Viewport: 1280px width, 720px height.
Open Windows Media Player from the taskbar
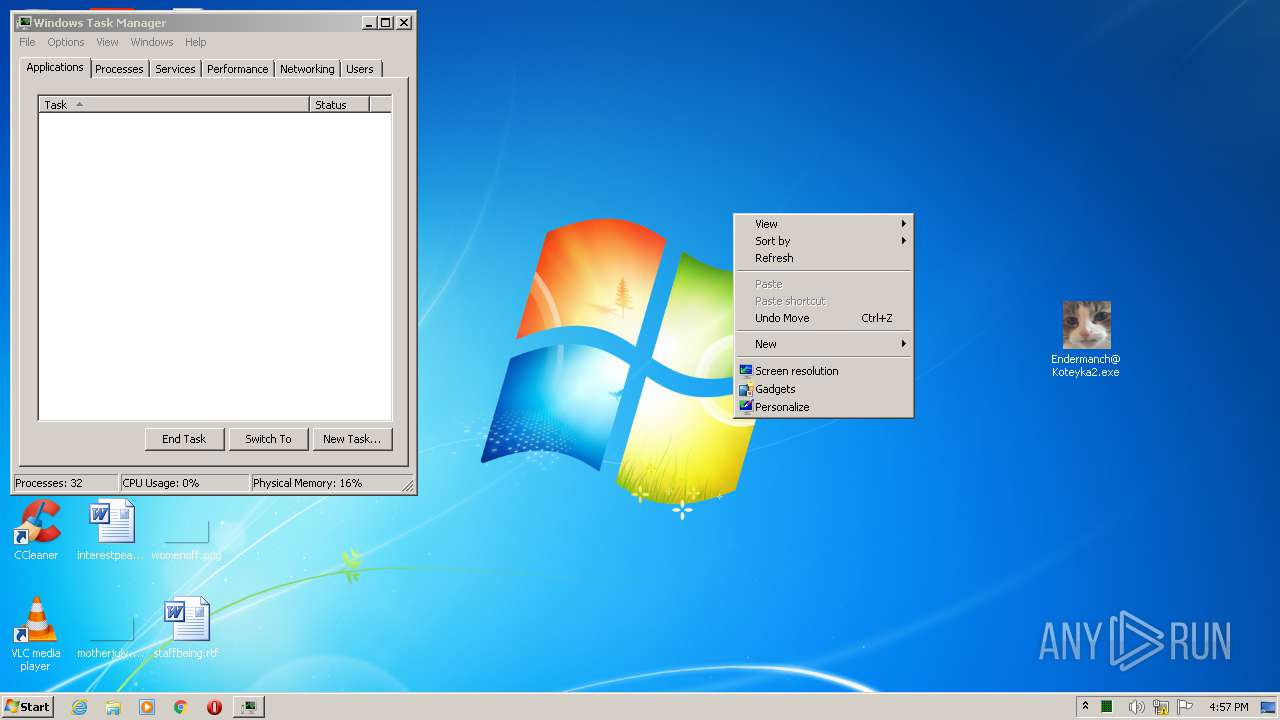click(x=147, y=707)
